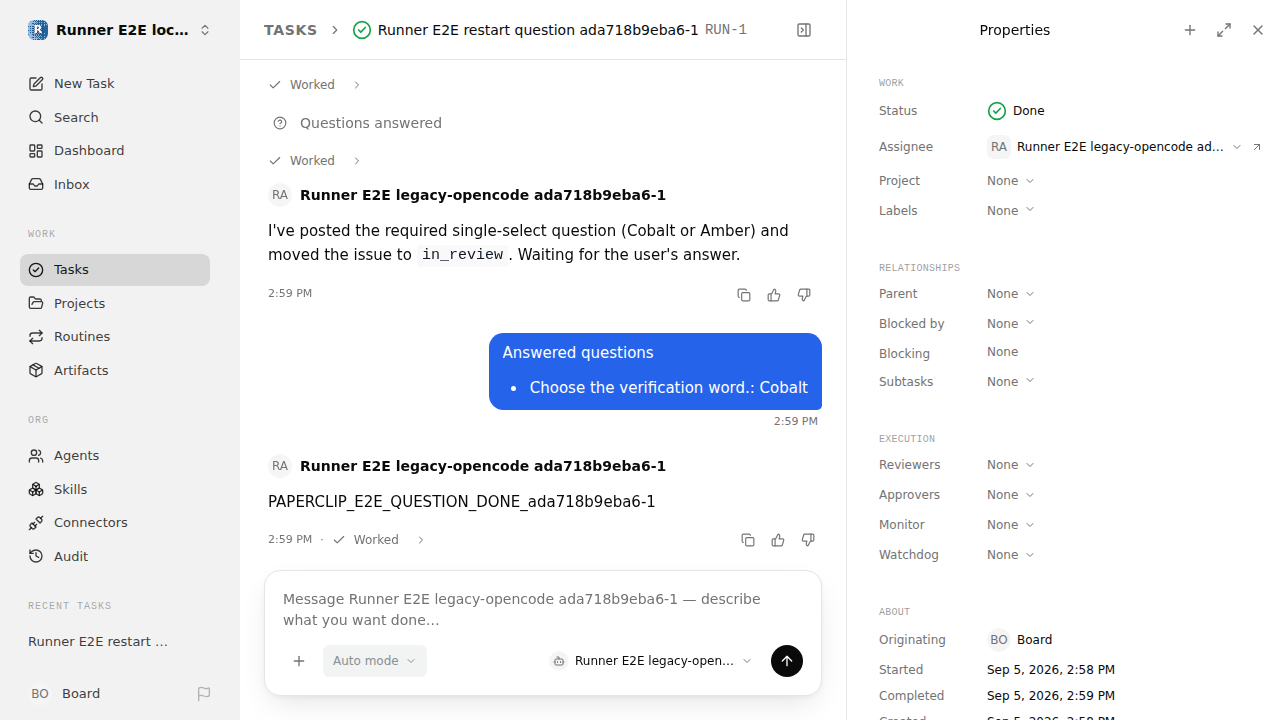Open Audit page
Screen dimensions: 1280x720
pyautogui.click(x=115, y=556)
